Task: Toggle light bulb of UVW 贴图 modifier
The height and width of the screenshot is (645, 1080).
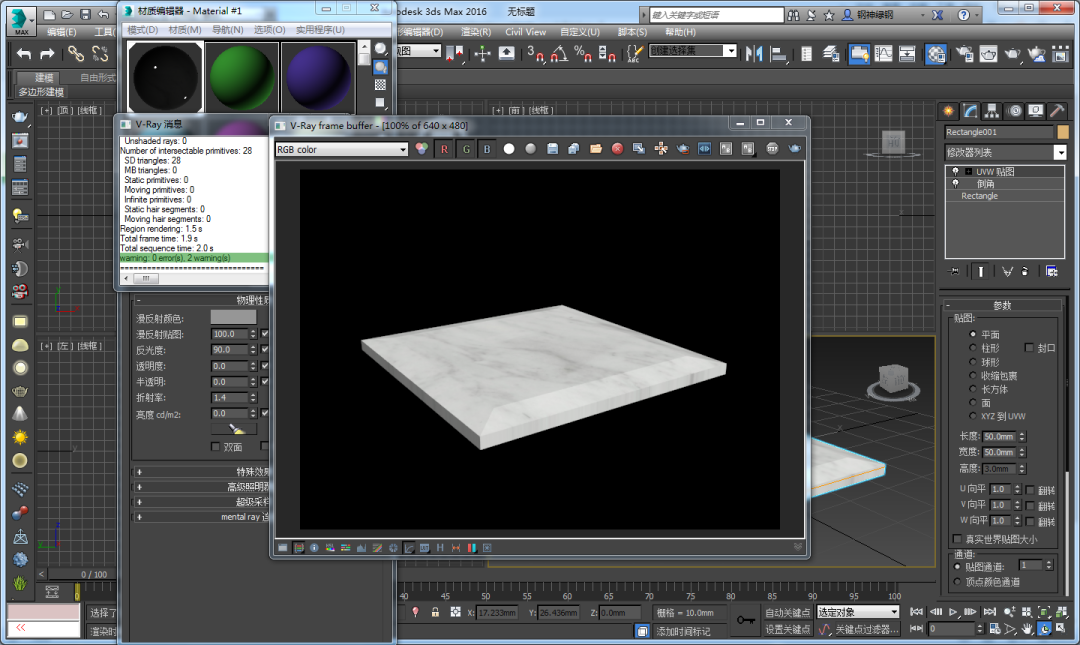Action: 955,171
